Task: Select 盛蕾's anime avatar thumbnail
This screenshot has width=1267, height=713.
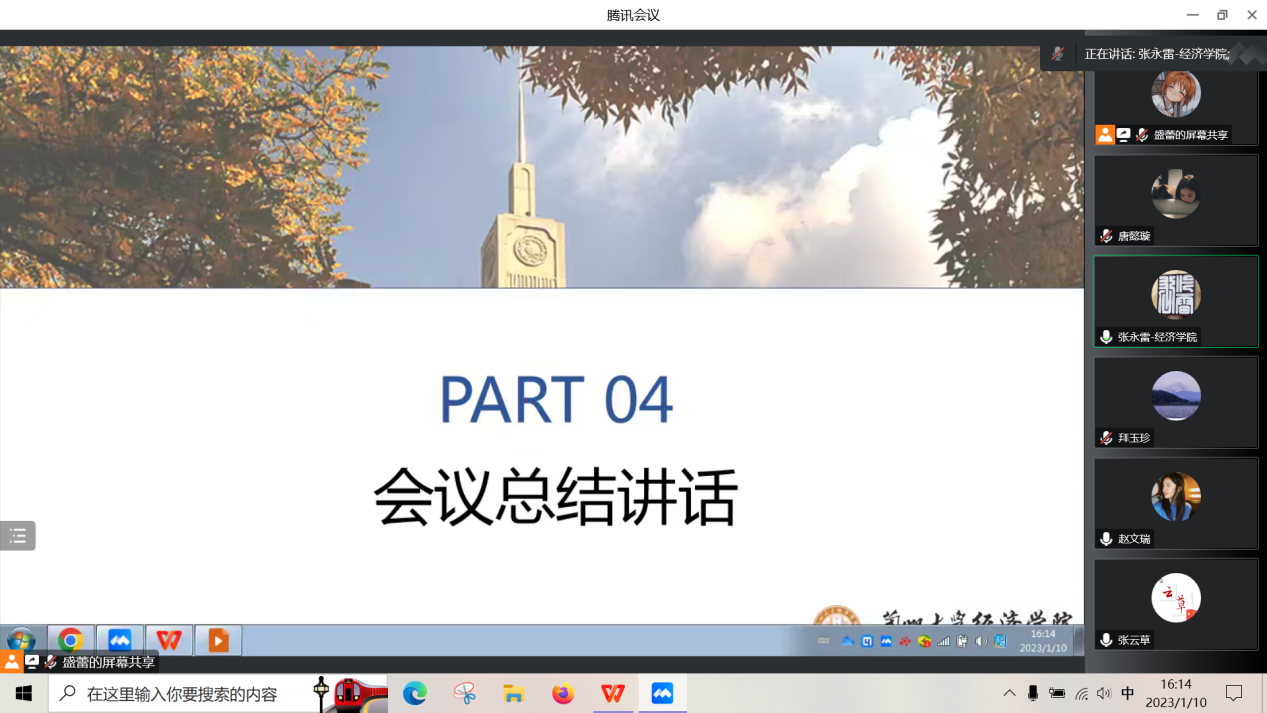Action: pyautogui.click(x=1176, y=93)
